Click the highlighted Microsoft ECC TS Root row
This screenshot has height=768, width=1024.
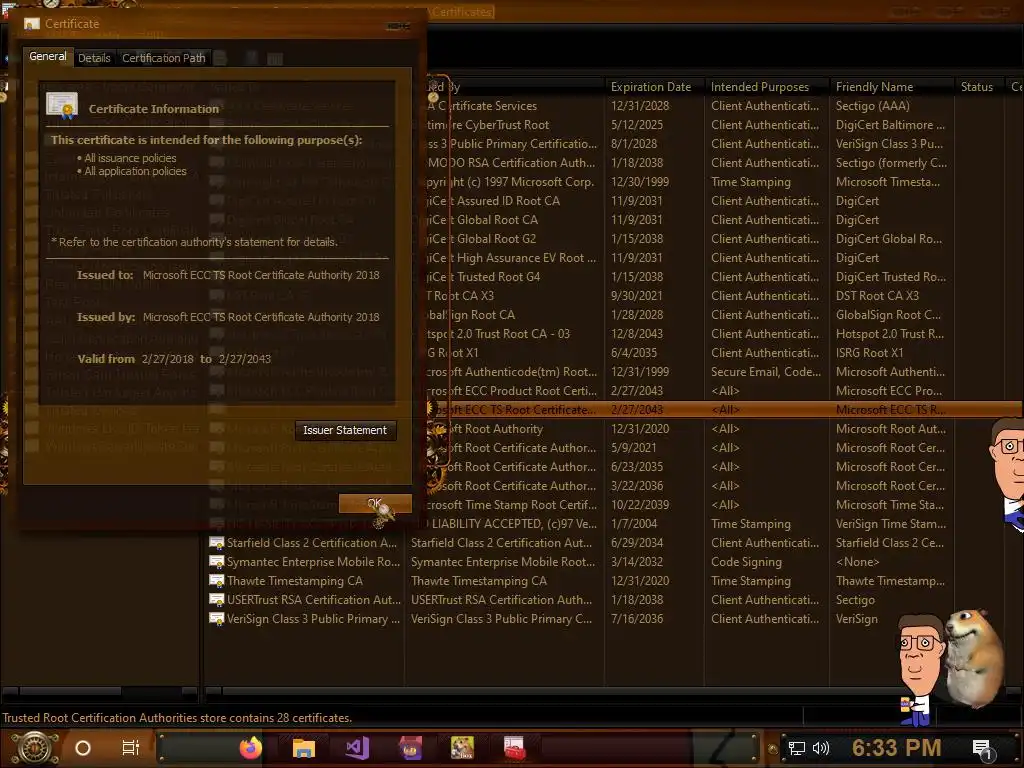724,410
